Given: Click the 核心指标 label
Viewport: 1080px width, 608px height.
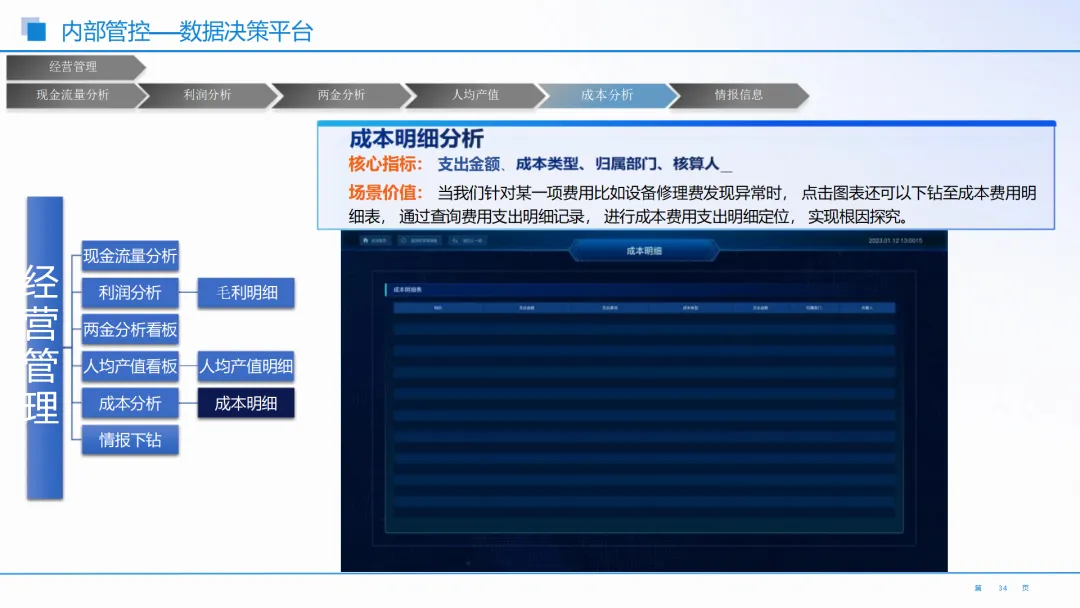Looking at the screenshot, I should (x=386, y=164).
